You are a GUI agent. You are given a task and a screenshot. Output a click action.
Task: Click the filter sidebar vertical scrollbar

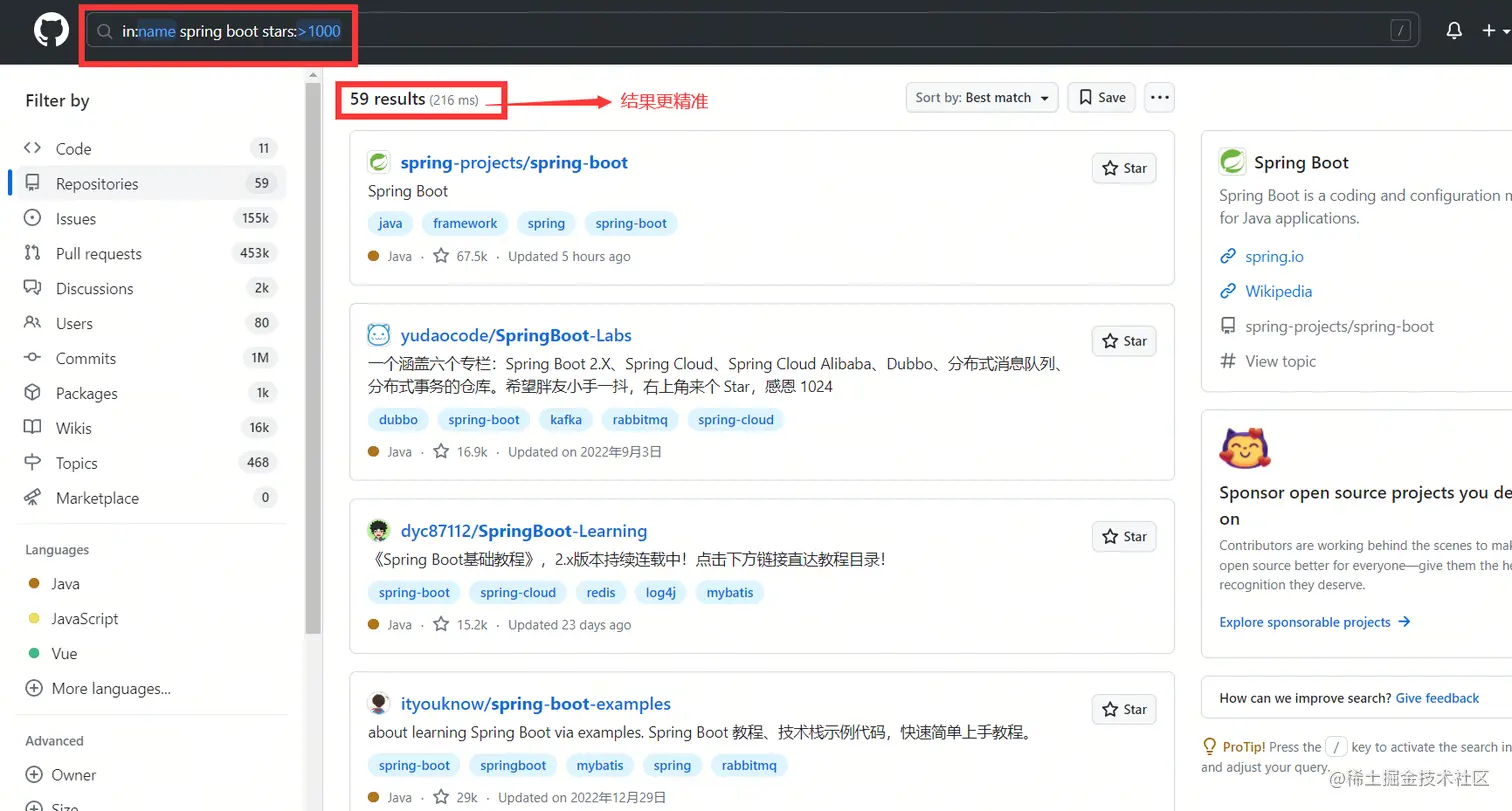pyautogui.click(x=313, y=360)
